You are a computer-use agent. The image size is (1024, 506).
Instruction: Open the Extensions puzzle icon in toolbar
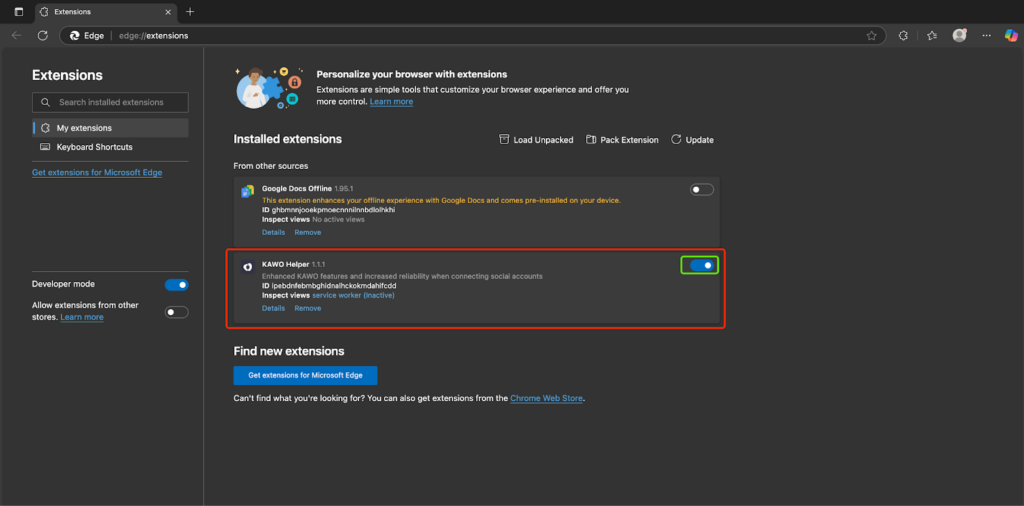(903, 35)
